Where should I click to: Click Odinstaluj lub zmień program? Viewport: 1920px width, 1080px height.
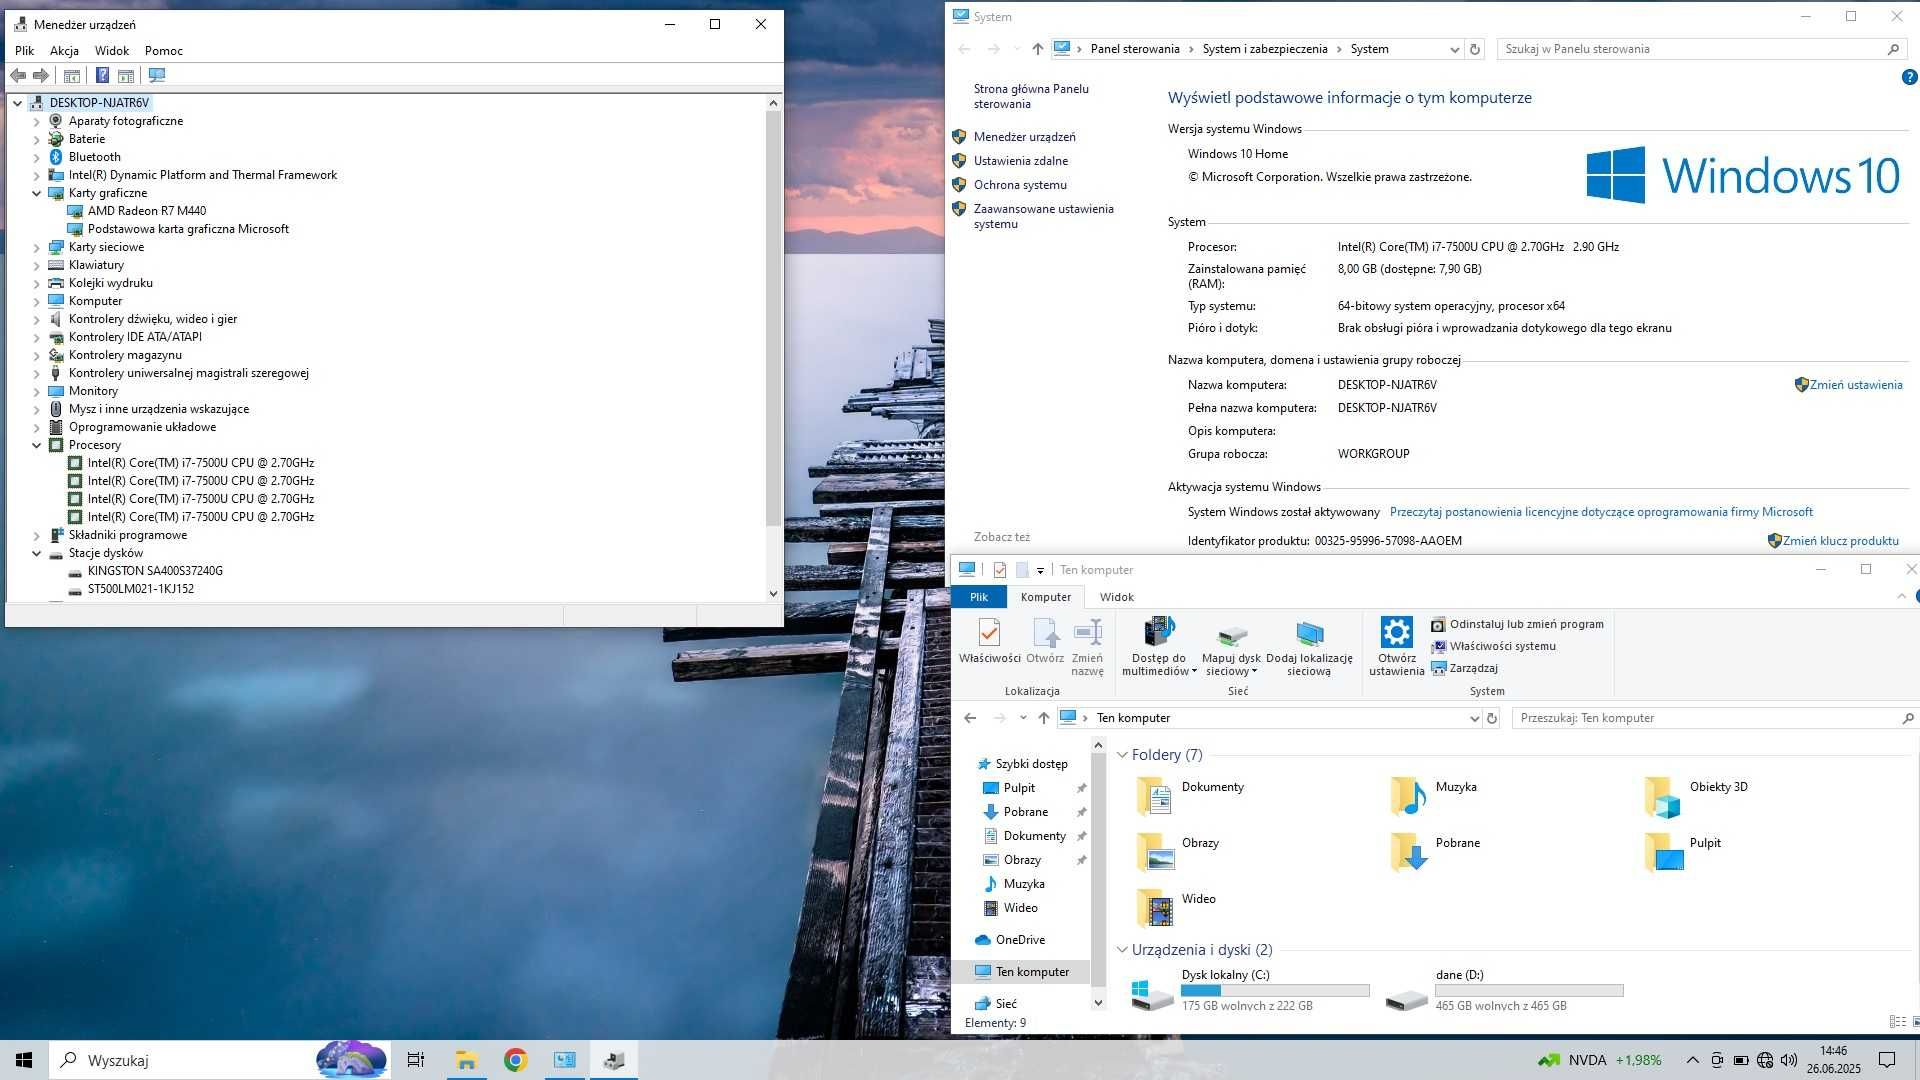tap(1517, 624)
